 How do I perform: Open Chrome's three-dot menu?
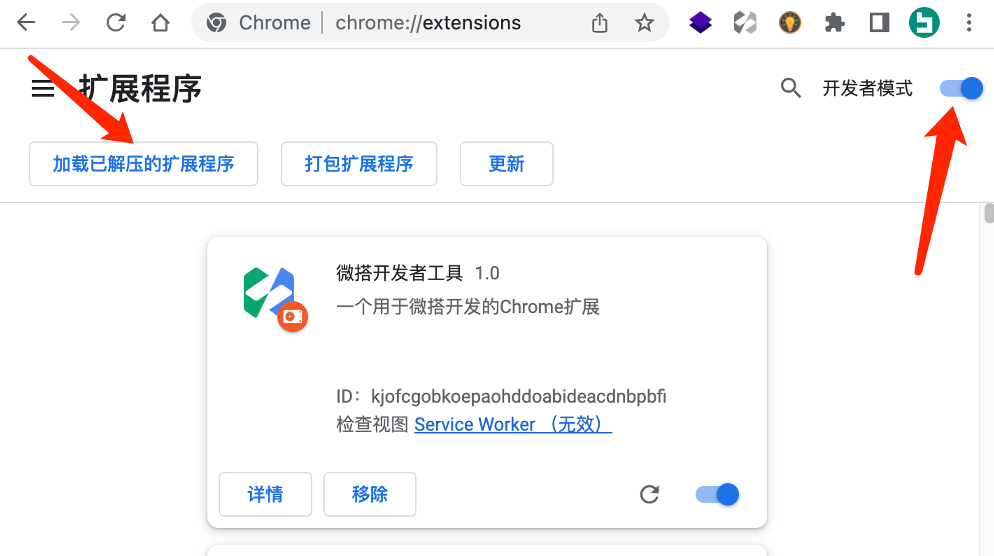pyautogui.click(x=969, y=23)
